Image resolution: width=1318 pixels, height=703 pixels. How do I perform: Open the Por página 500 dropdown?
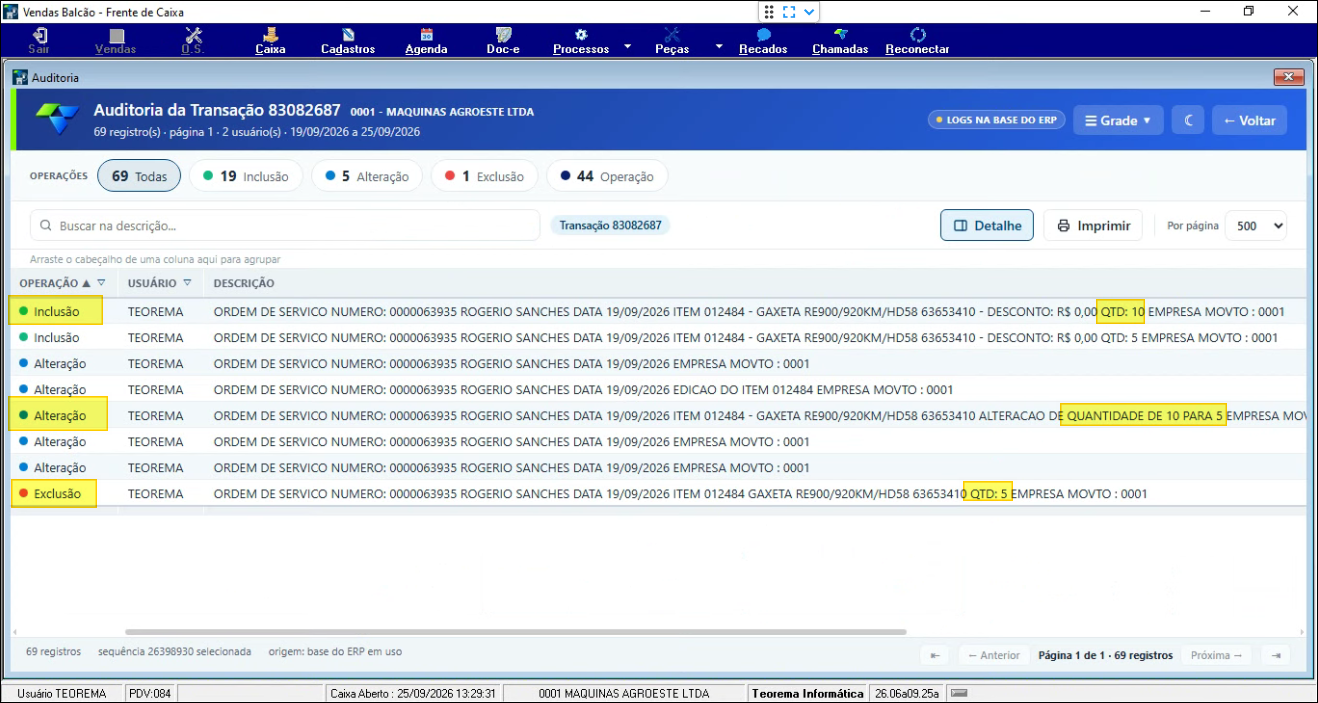(1256, 226)
